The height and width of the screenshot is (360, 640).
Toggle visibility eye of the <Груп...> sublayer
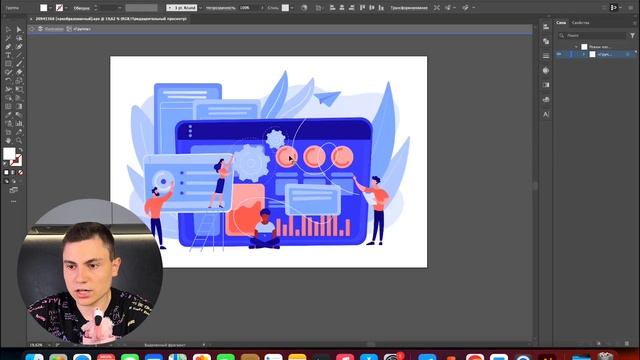(559, 54)
